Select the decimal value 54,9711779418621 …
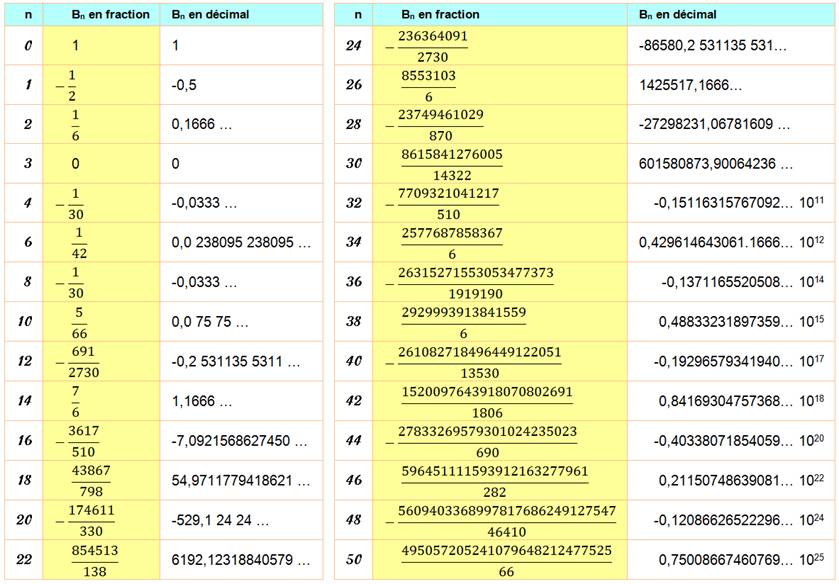Screen dimensions: 839x584 [x=234, y=481]
